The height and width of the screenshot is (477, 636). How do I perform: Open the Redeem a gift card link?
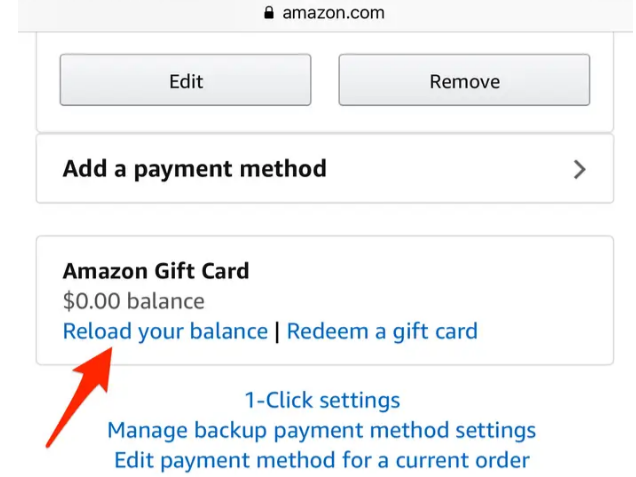(x=382, y=331)
